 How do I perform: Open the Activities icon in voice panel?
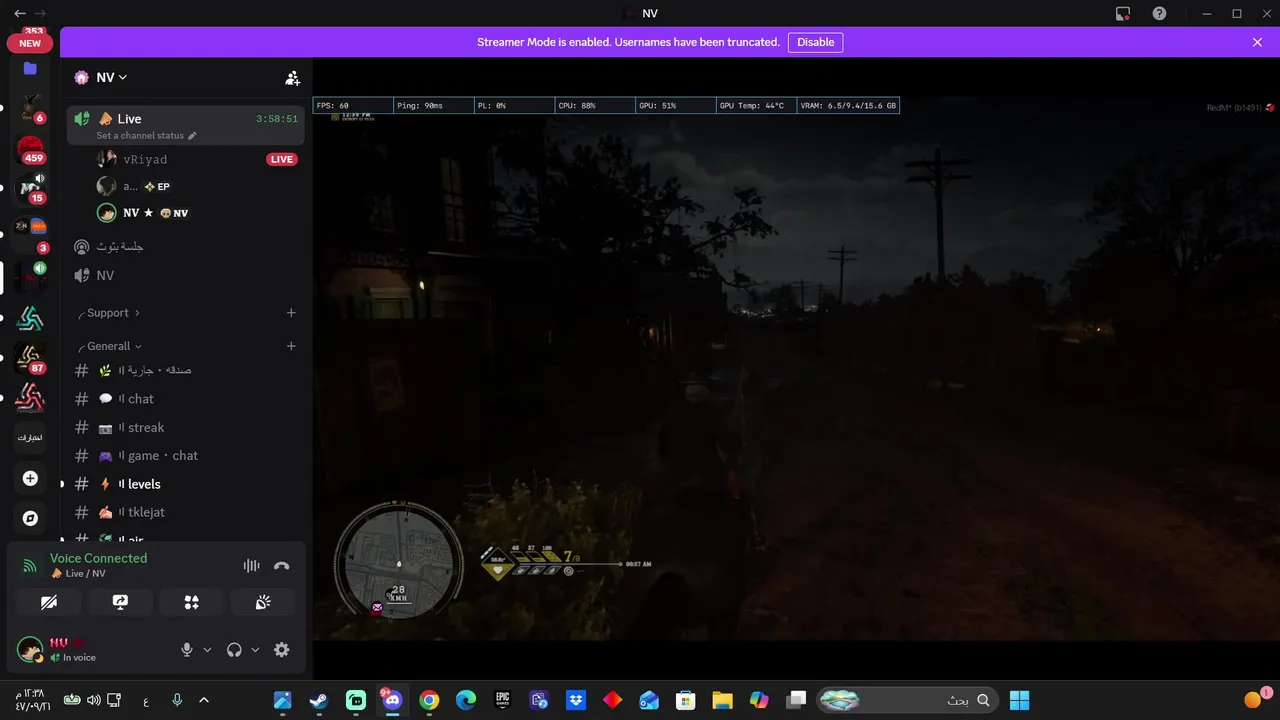point(191,602)
